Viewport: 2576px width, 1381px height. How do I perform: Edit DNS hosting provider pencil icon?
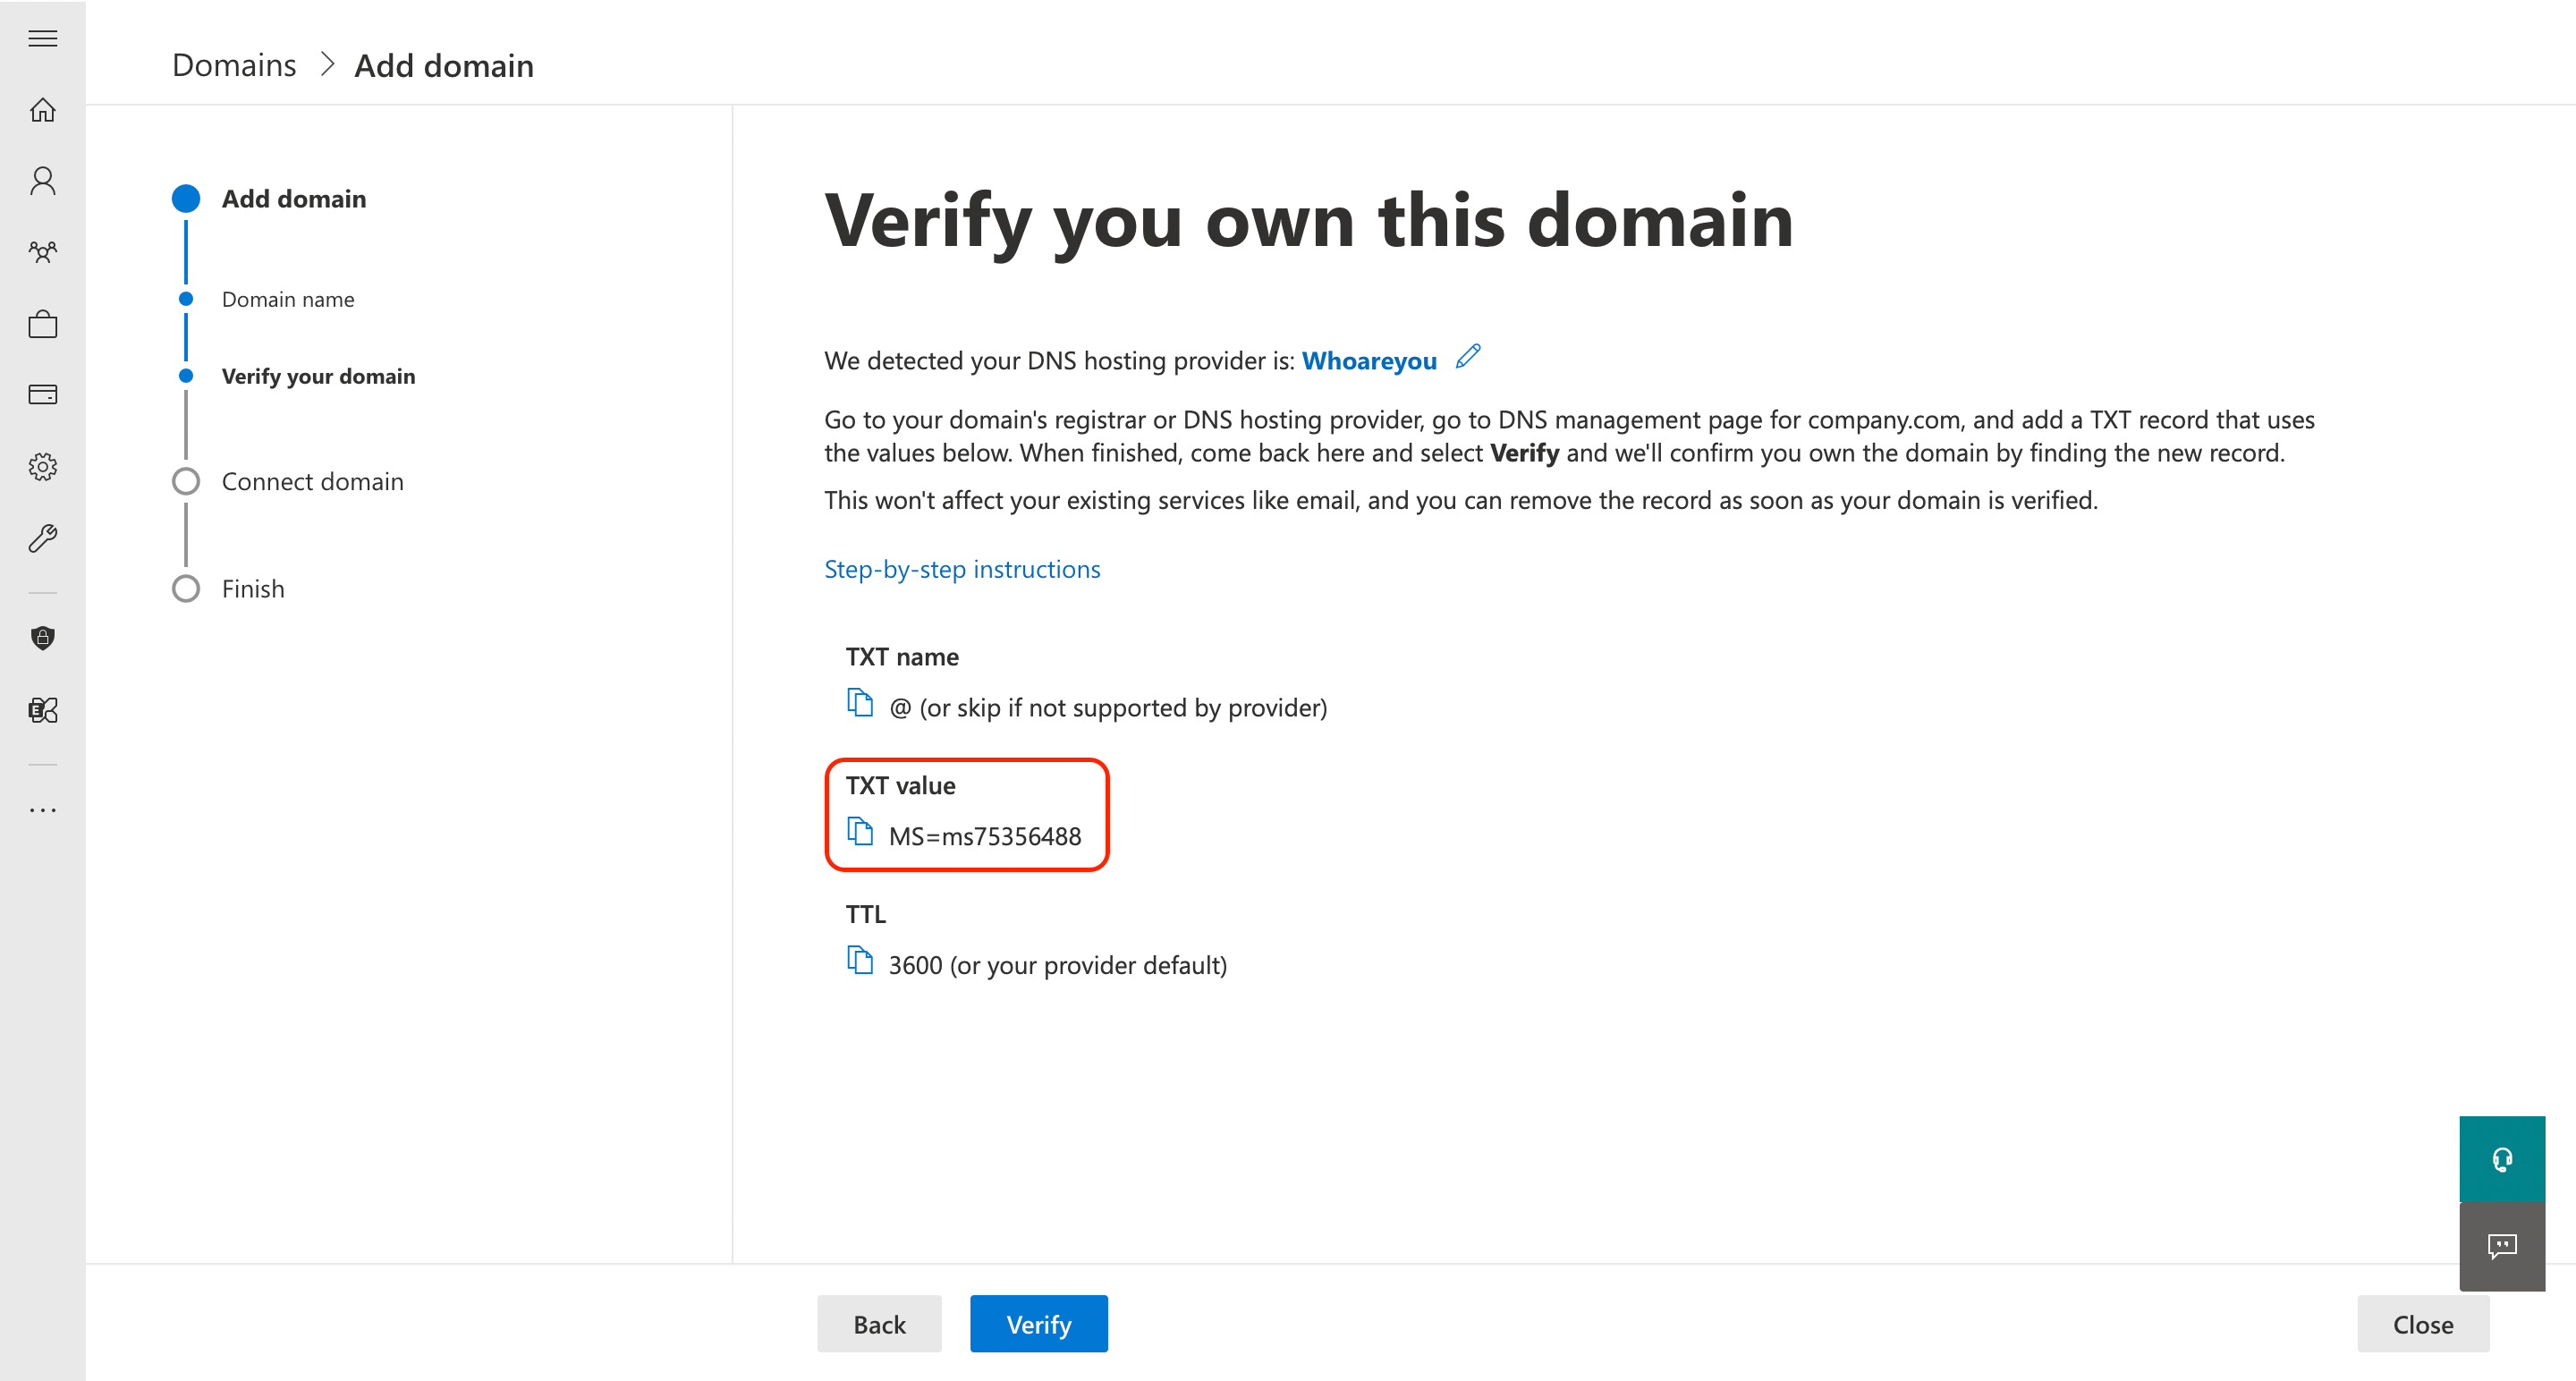point(1467,357)
